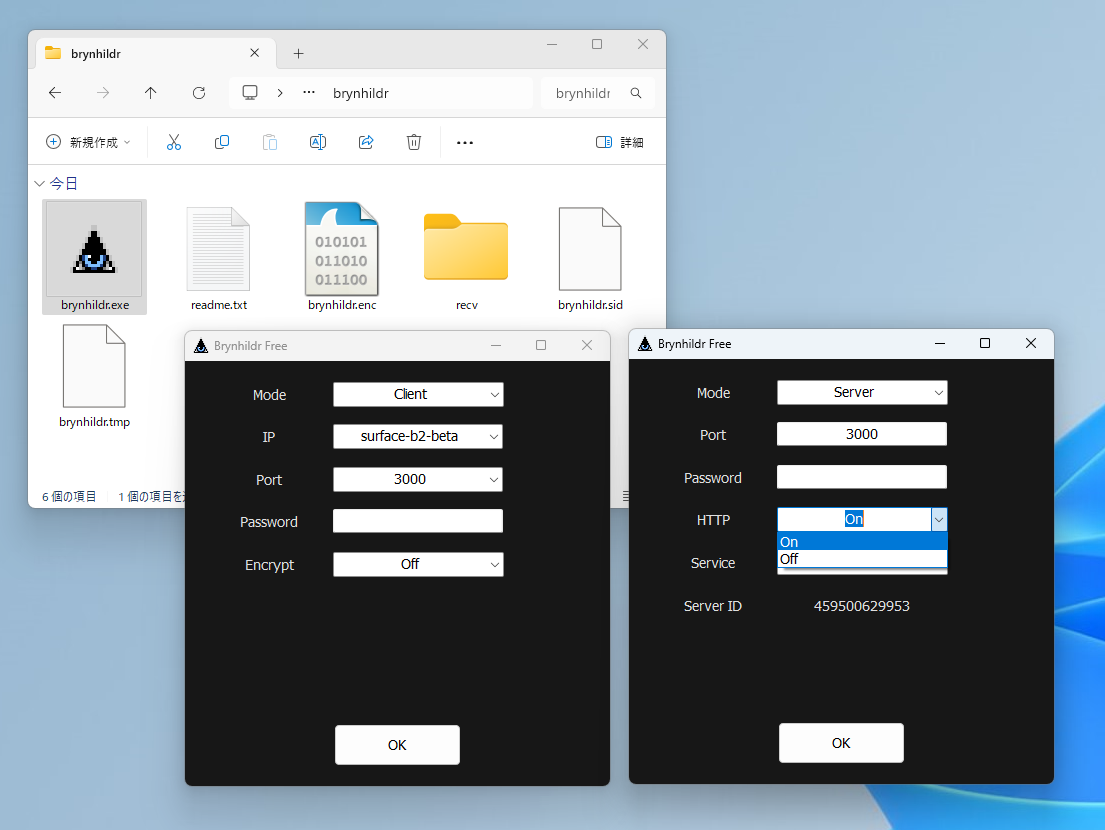
Task: Click the Explorer search box
Action: (597, 93)
